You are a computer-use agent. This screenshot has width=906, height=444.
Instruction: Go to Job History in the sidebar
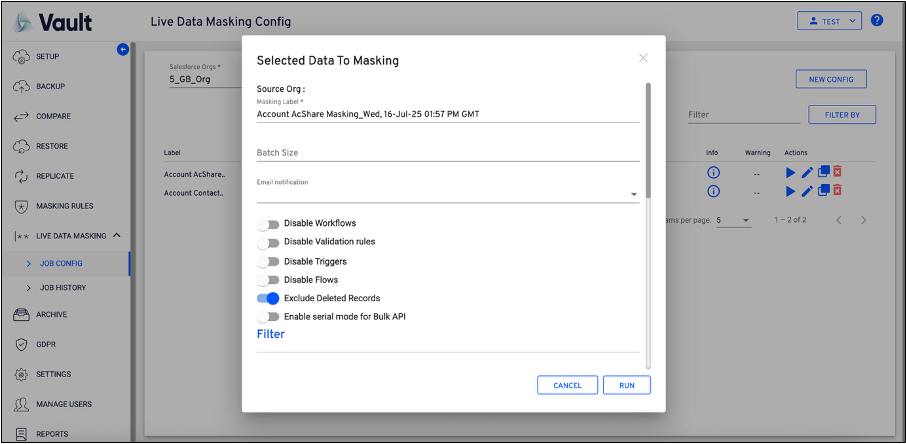tap(62, 288)
